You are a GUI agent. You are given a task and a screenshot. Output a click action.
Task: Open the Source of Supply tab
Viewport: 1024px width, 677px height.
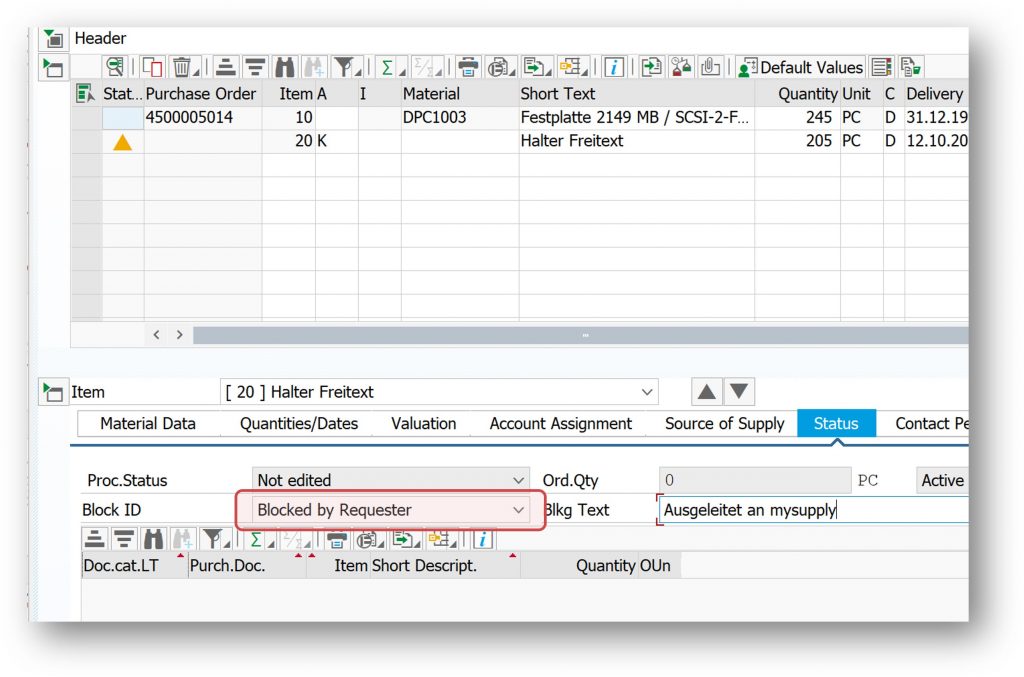click(724, 424)
